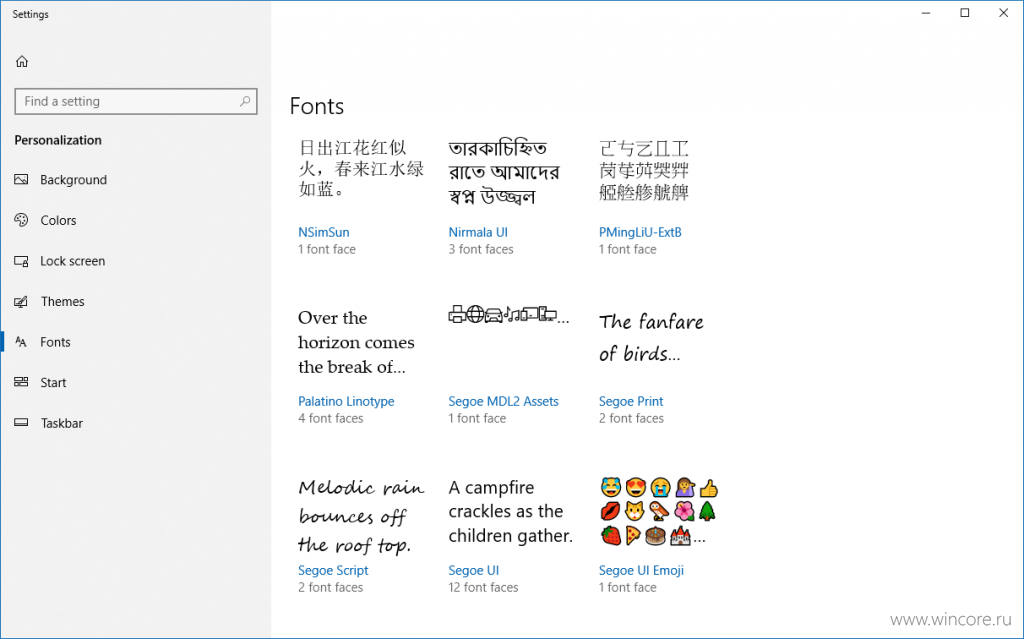
Task: Click the Fonts page heading
Action: 317,106
